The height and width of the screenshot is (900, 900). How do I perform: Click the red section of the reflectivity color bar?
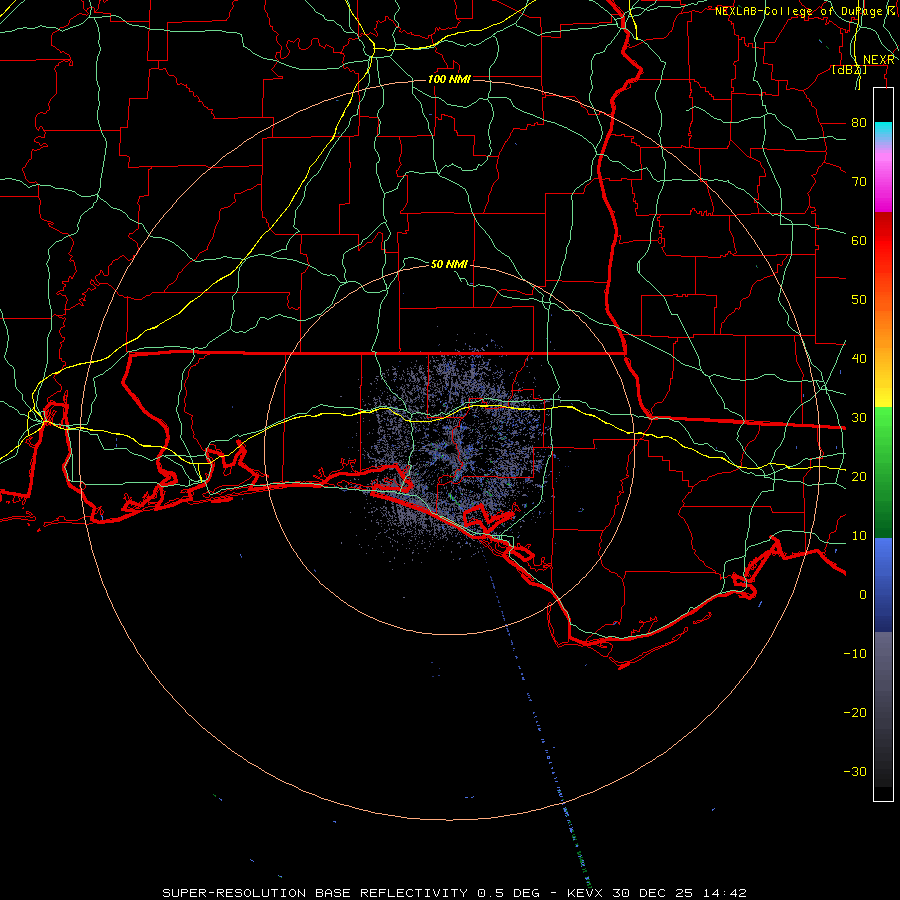click(883, 241)
